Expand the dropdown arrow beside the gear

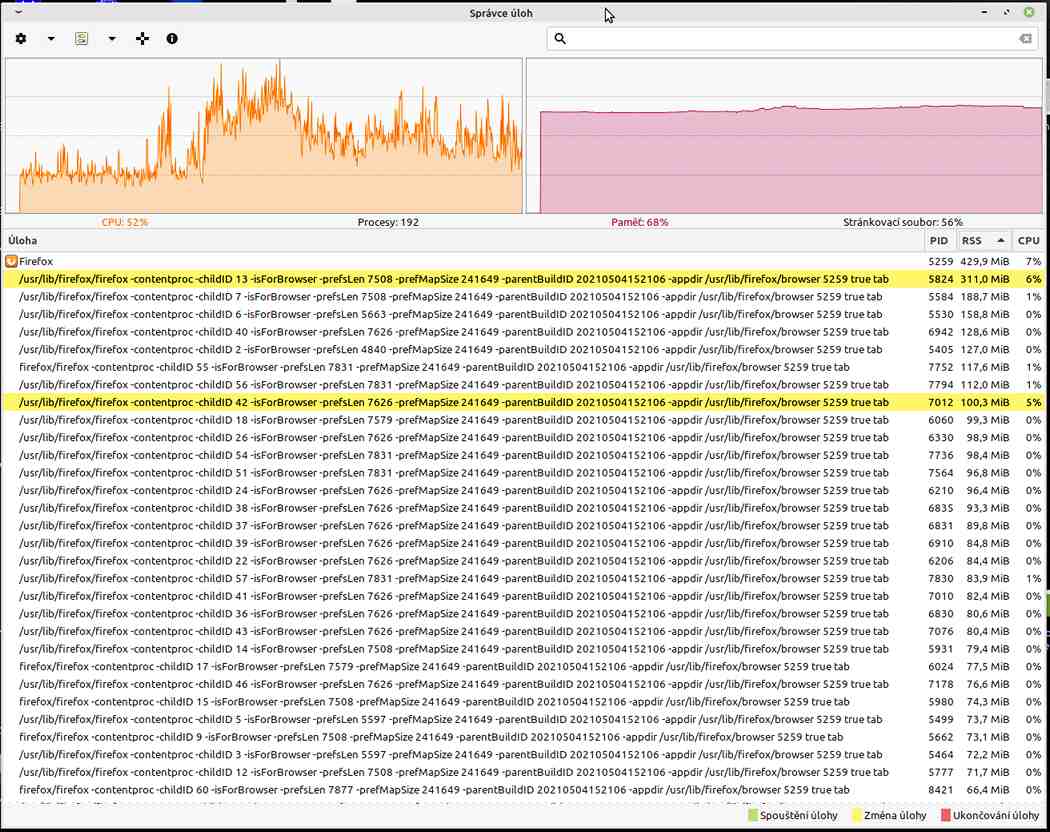(51, 39)
